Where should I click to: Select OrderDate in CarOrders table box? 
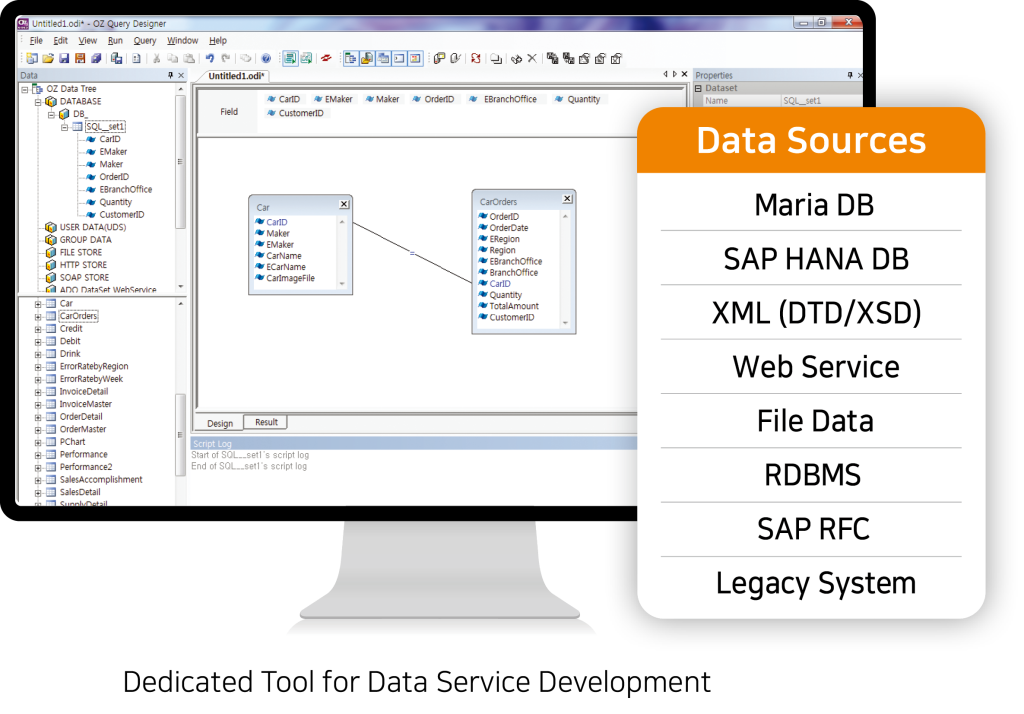coord(509,228)
